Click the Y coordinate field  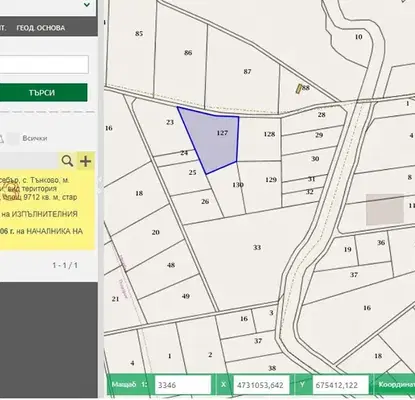pyautogui.click(x=340, y=385)
